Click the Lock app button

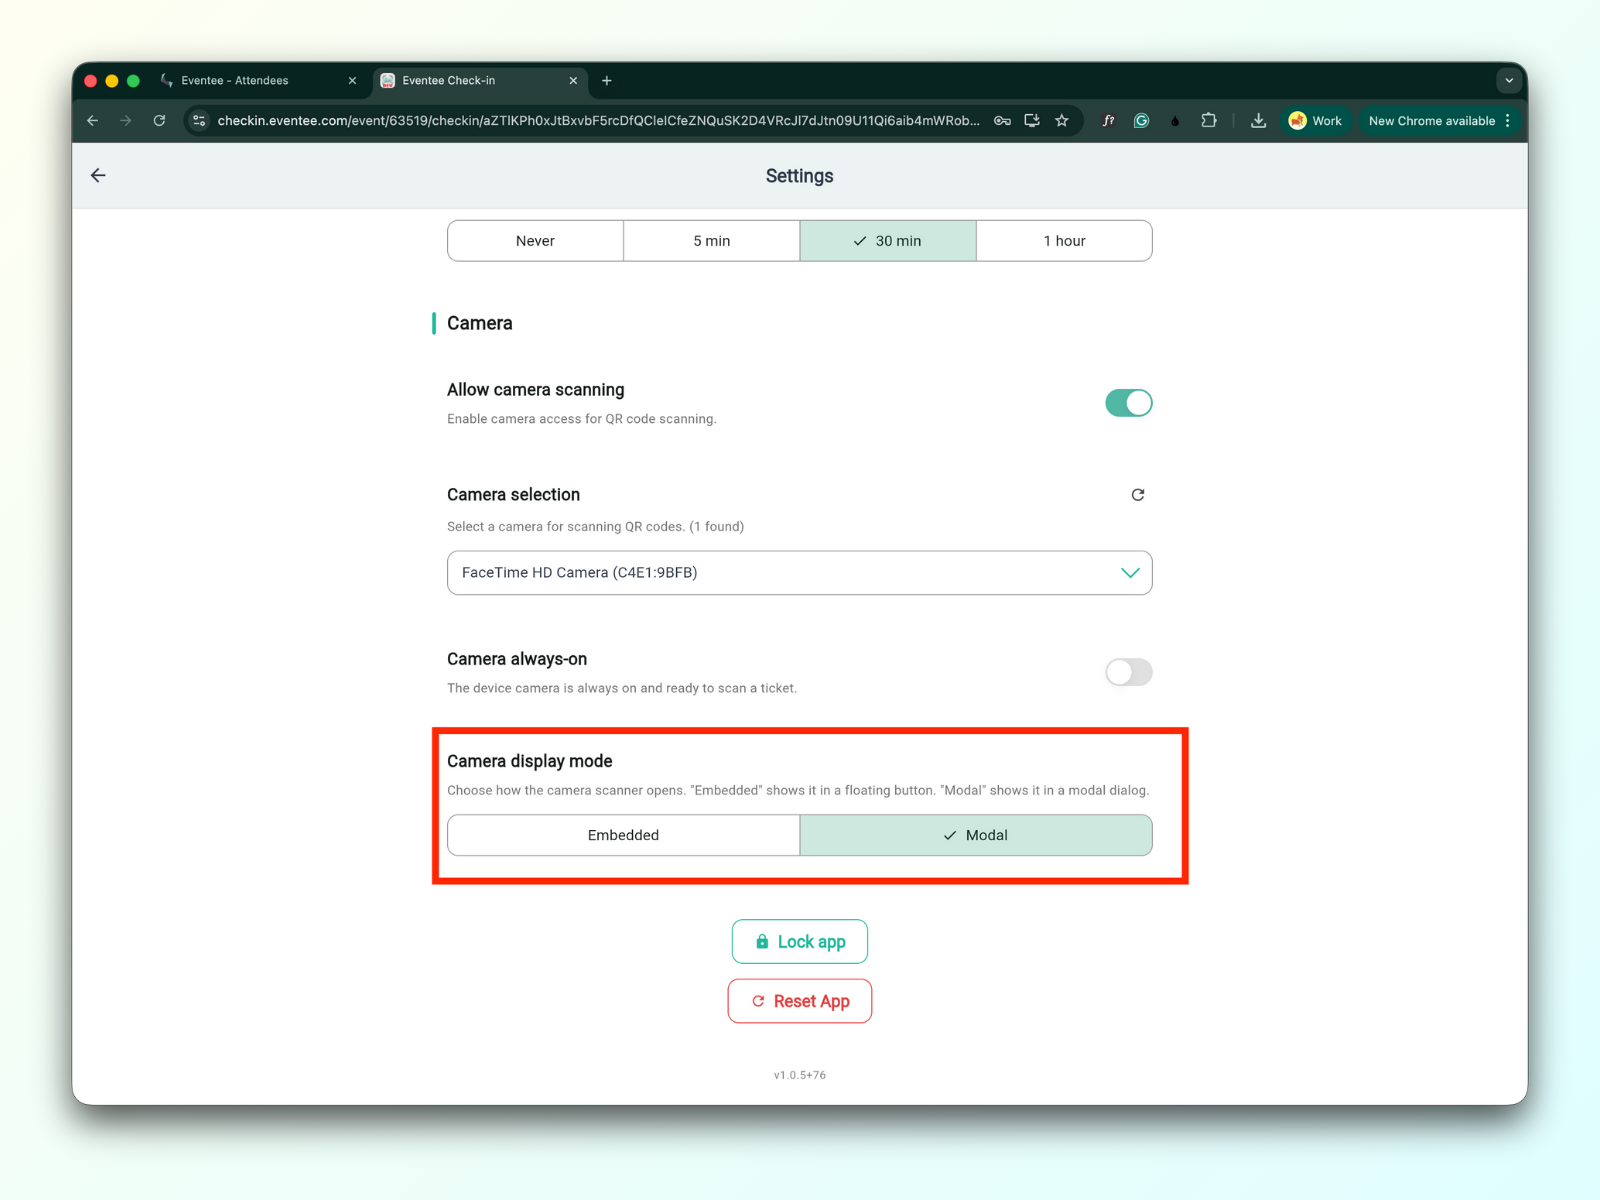coord(800,942)
